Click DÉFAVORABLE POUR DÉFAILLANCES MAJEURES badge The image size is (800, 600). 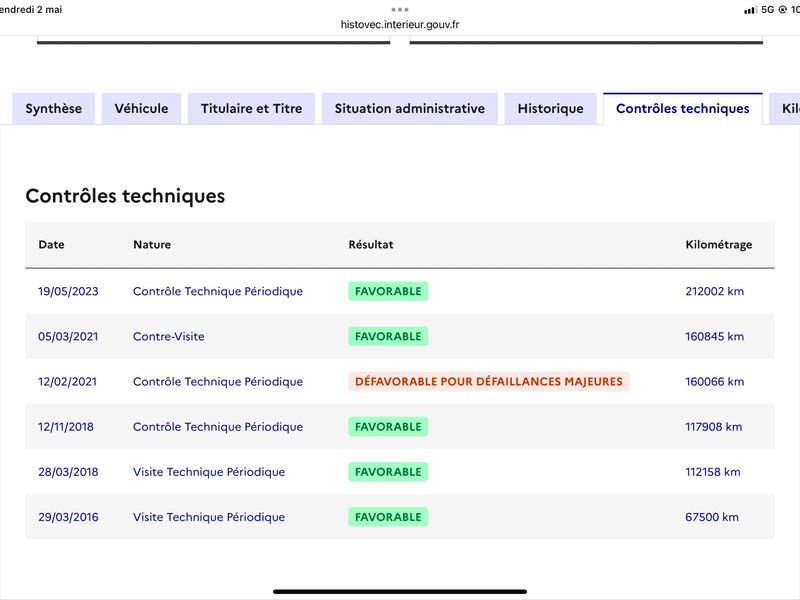[x=489, y=382]
